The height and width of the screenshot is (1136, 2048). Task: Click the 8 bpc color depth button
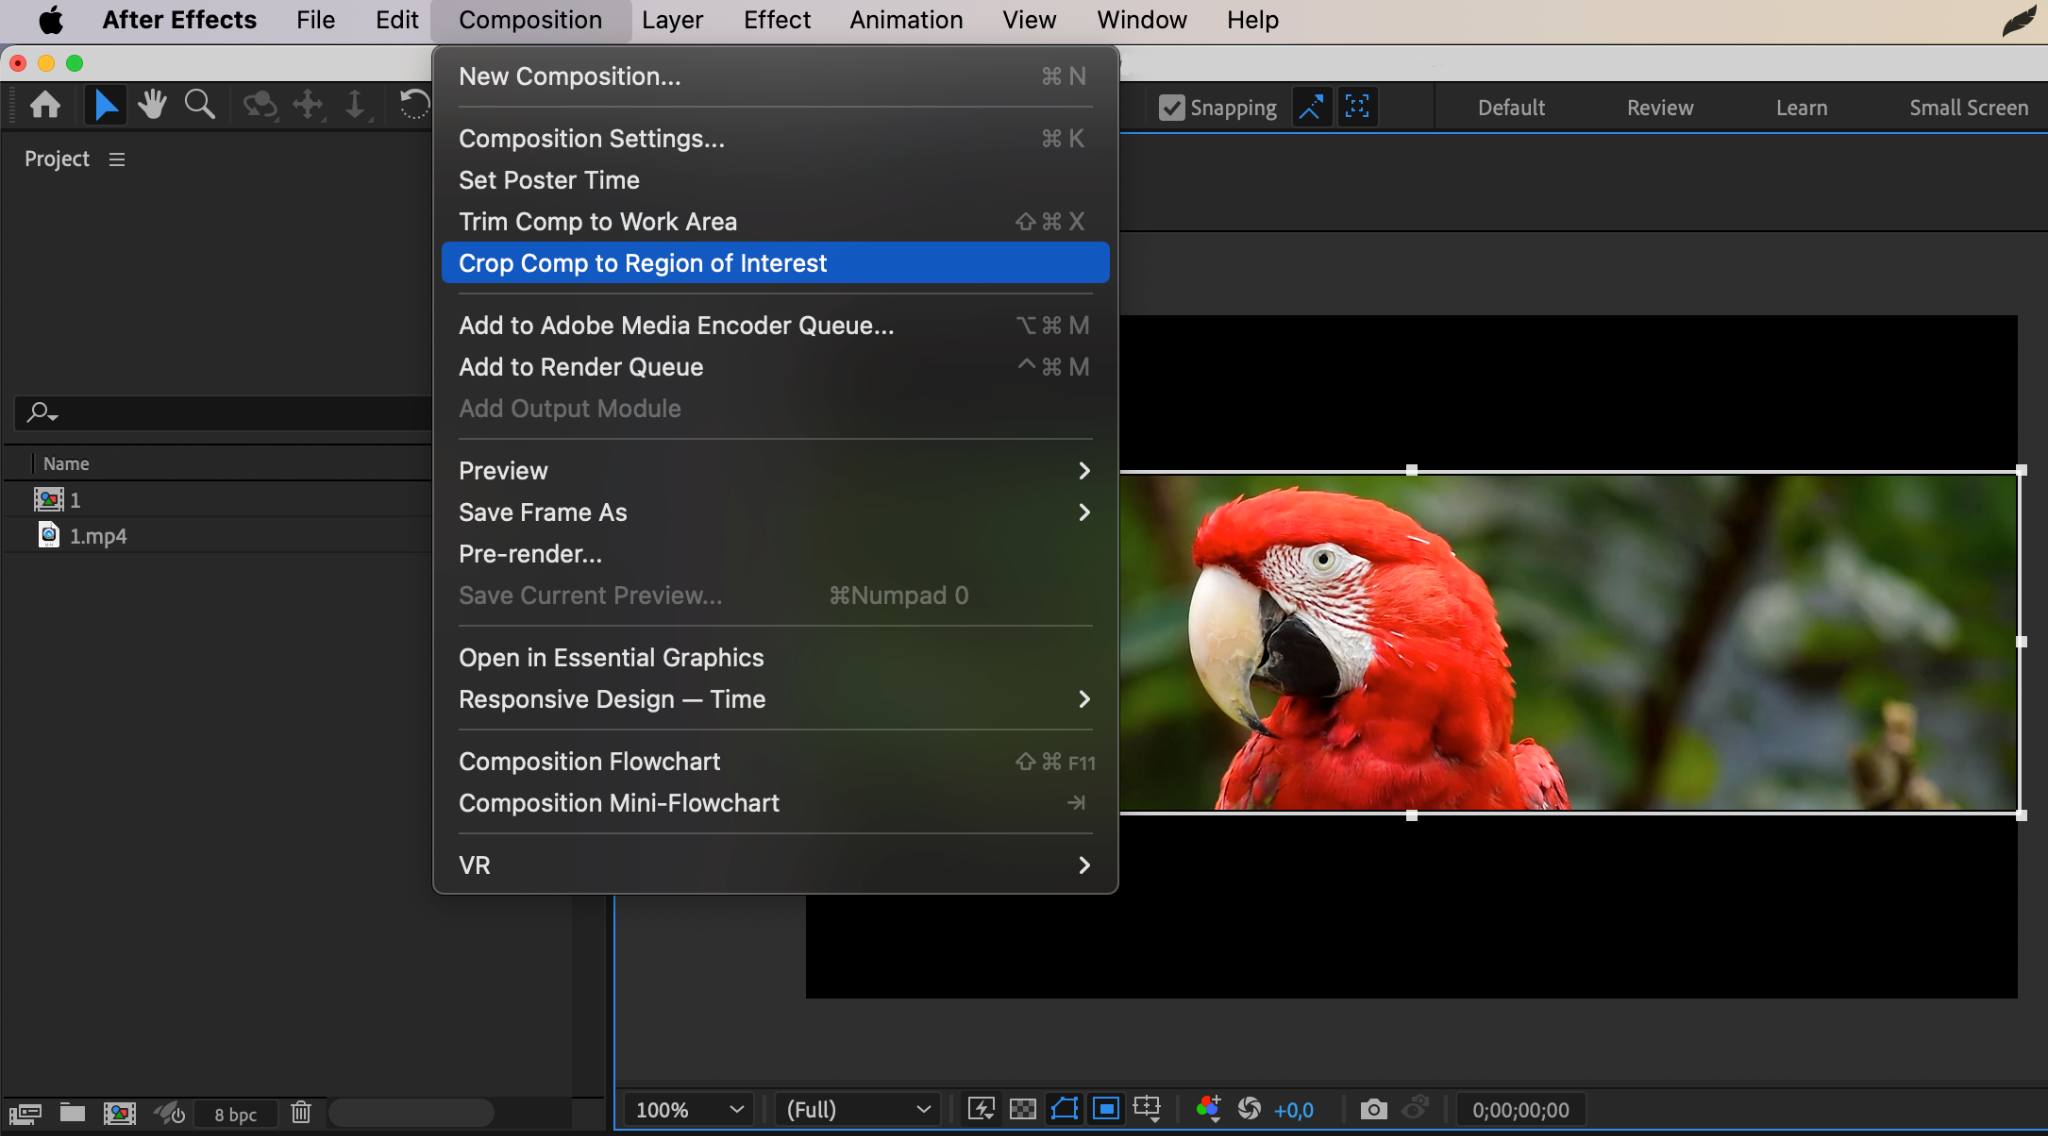pos(235,1114)
